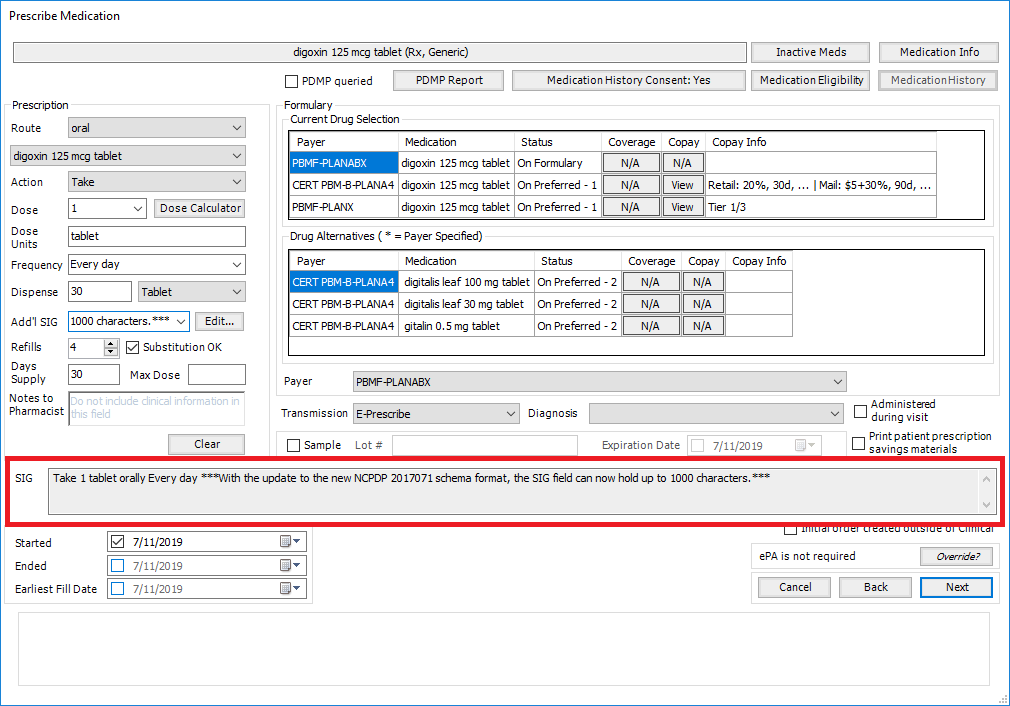
Task: Click the On Formulary status cell
Action: click(558, 163)
